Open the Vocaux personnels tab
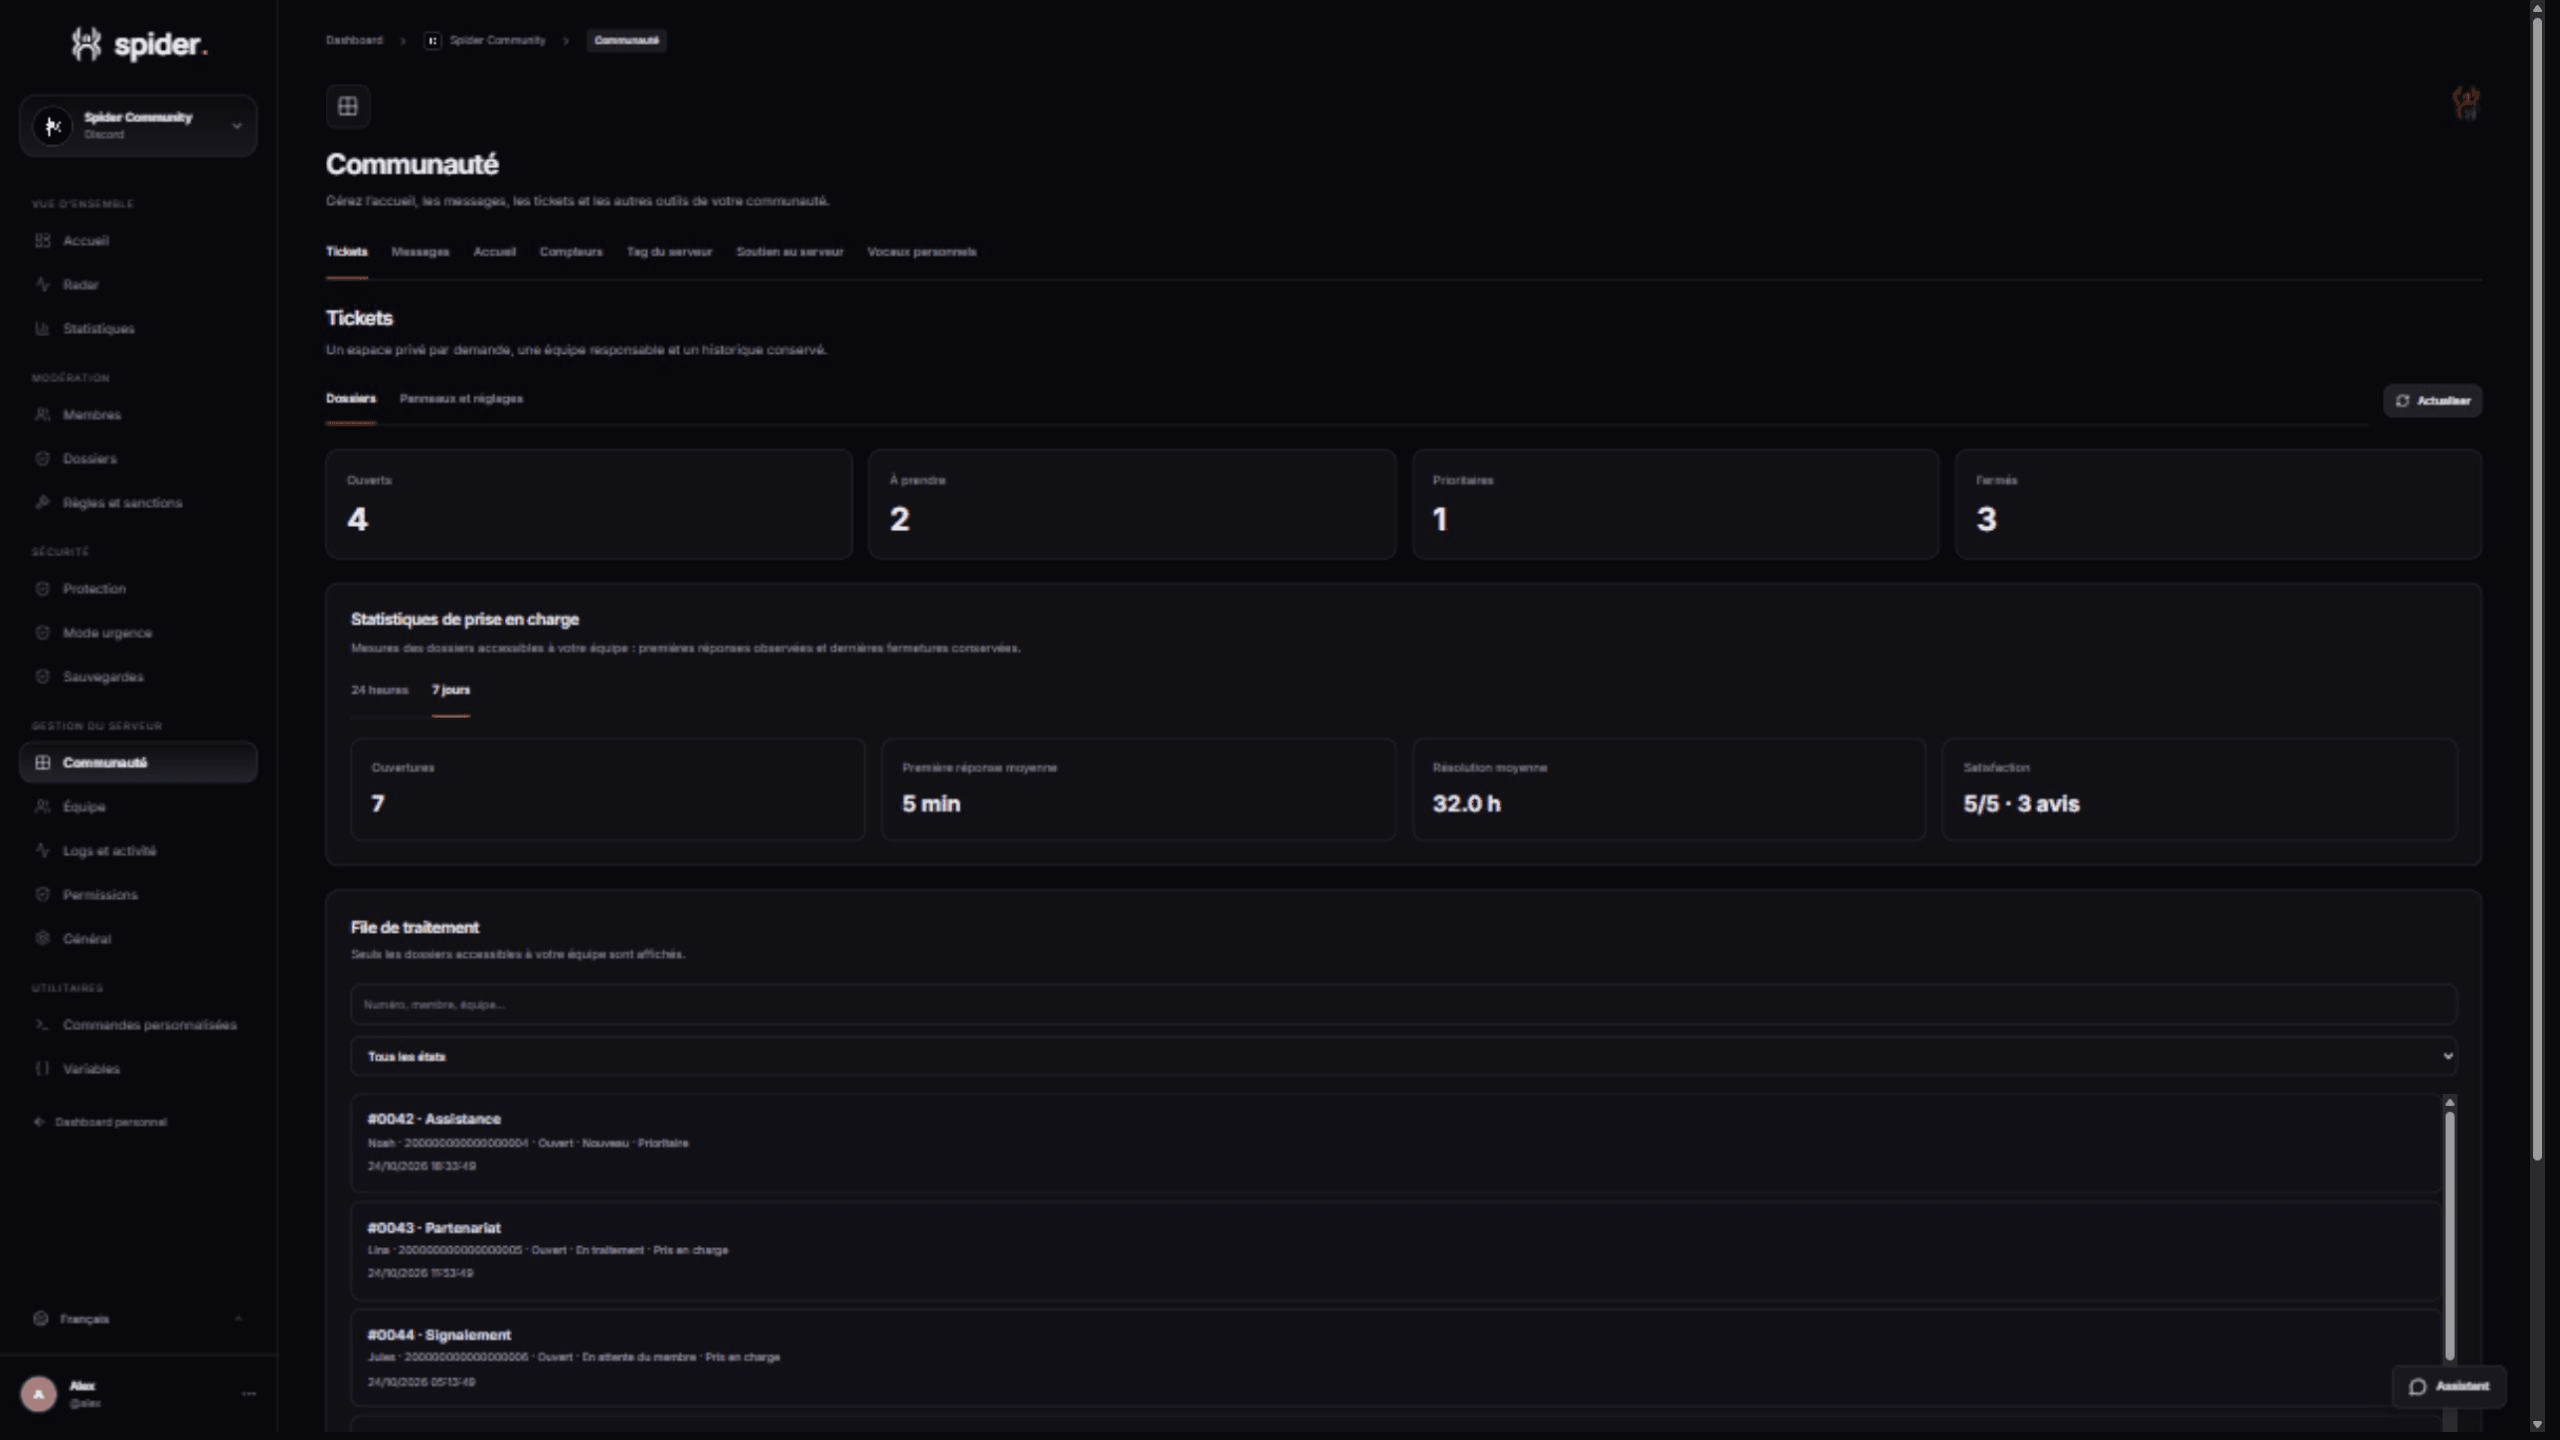 (x=922, y=251)
